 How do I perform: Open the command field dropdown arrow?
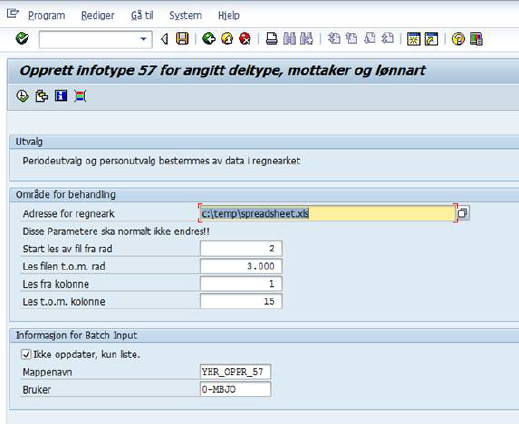pos(143,39)
